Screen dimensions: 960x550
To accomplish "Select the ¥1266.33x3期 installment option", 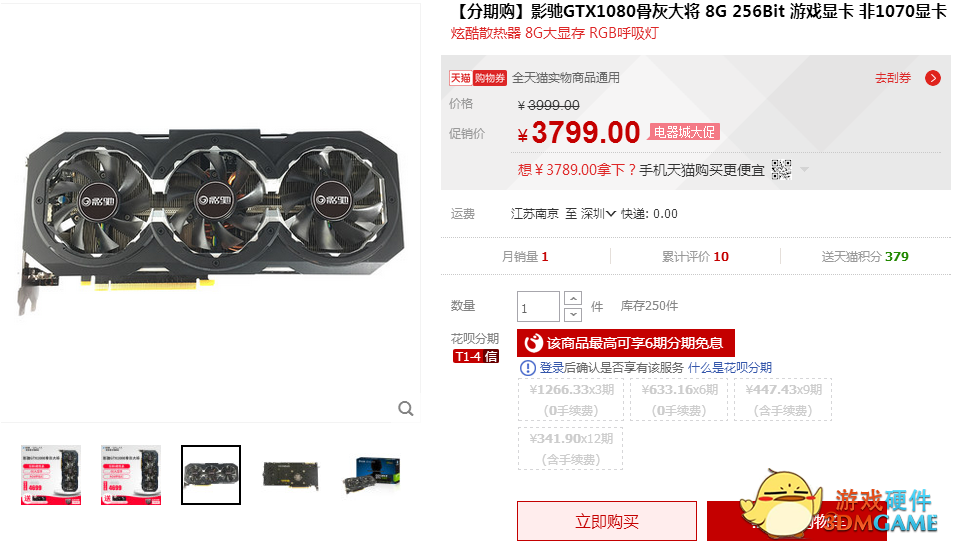I will [571, 400].
